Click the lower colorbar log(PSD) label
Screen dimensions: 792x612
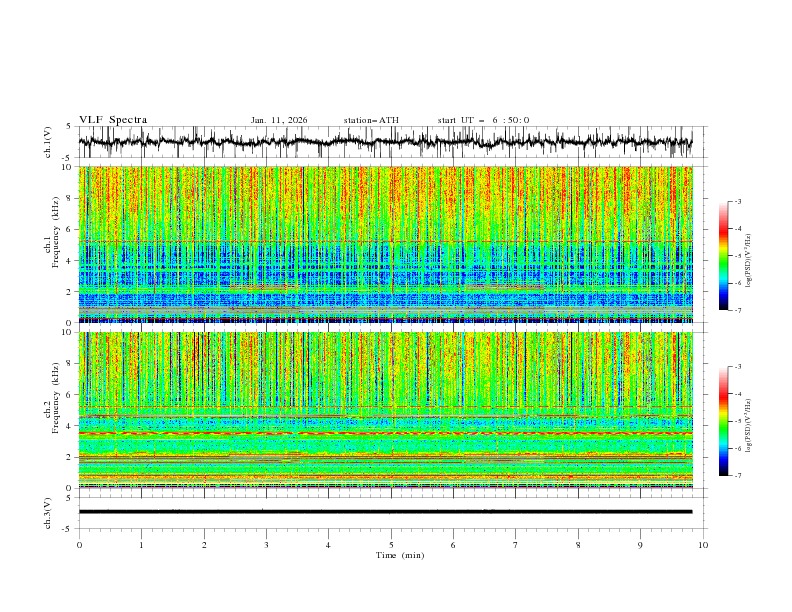[748, 426]
